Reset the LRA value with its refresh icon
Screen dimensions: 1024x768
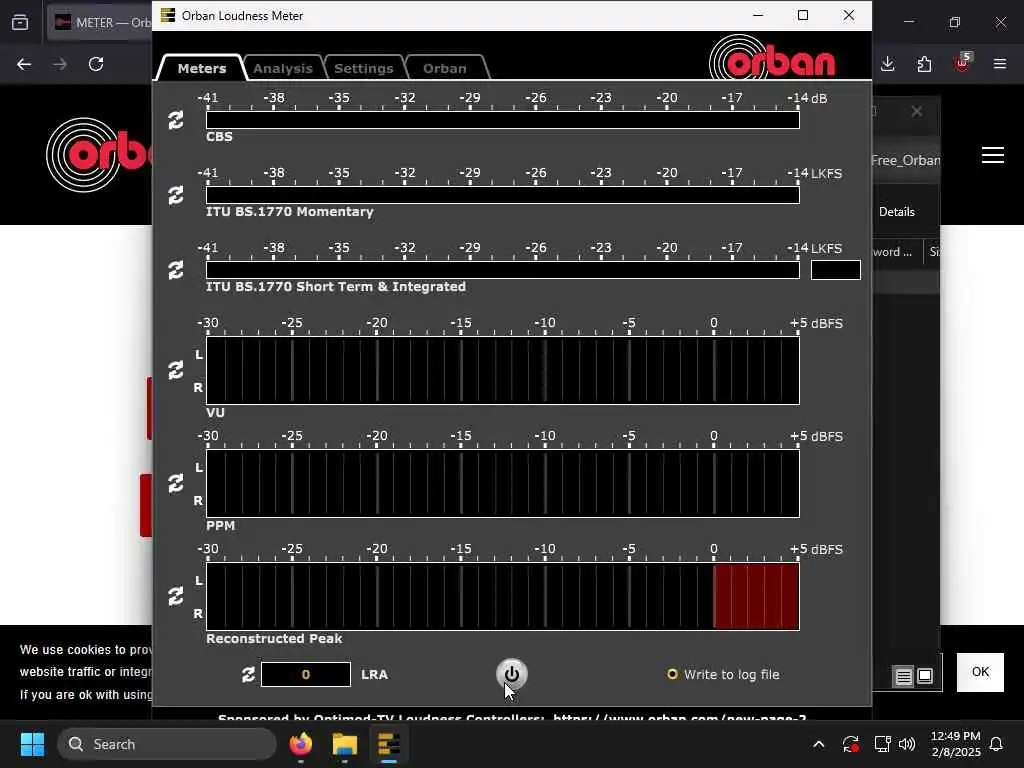(x=248, y=675)
